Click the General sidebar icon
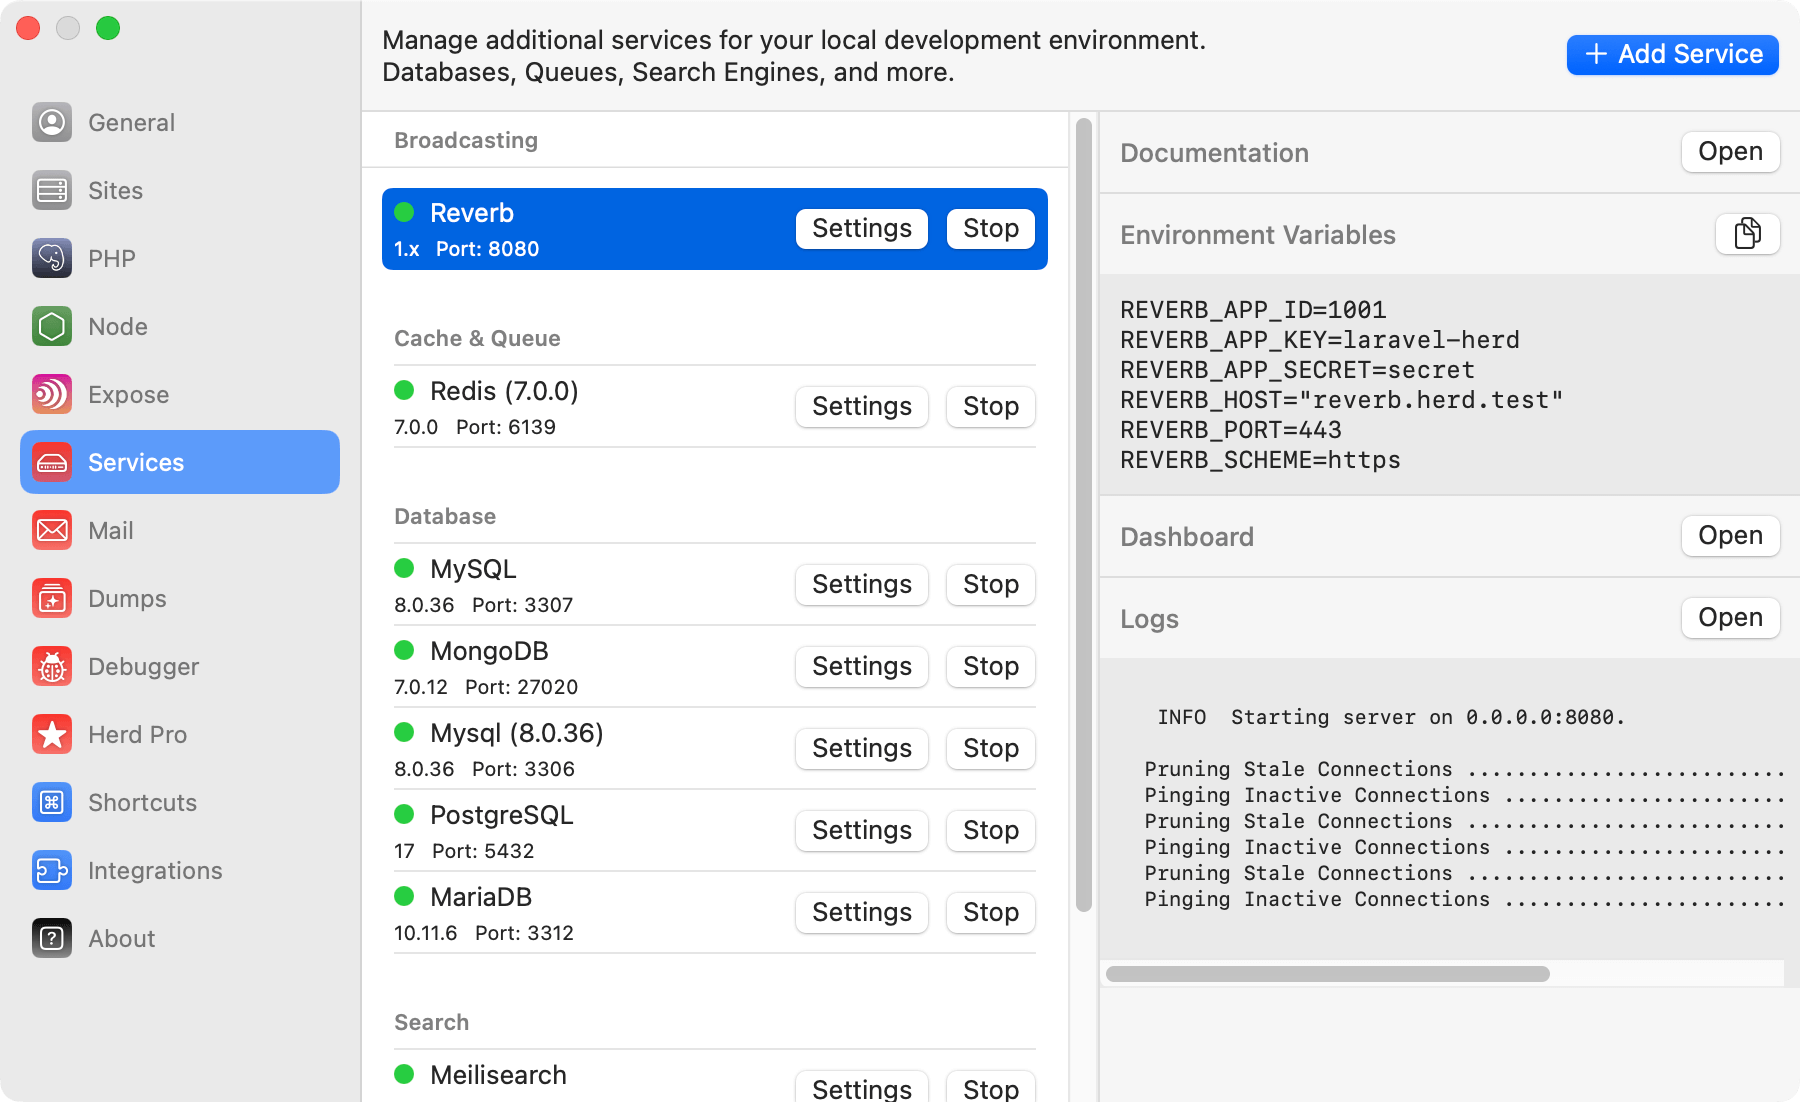 point(52,122)
